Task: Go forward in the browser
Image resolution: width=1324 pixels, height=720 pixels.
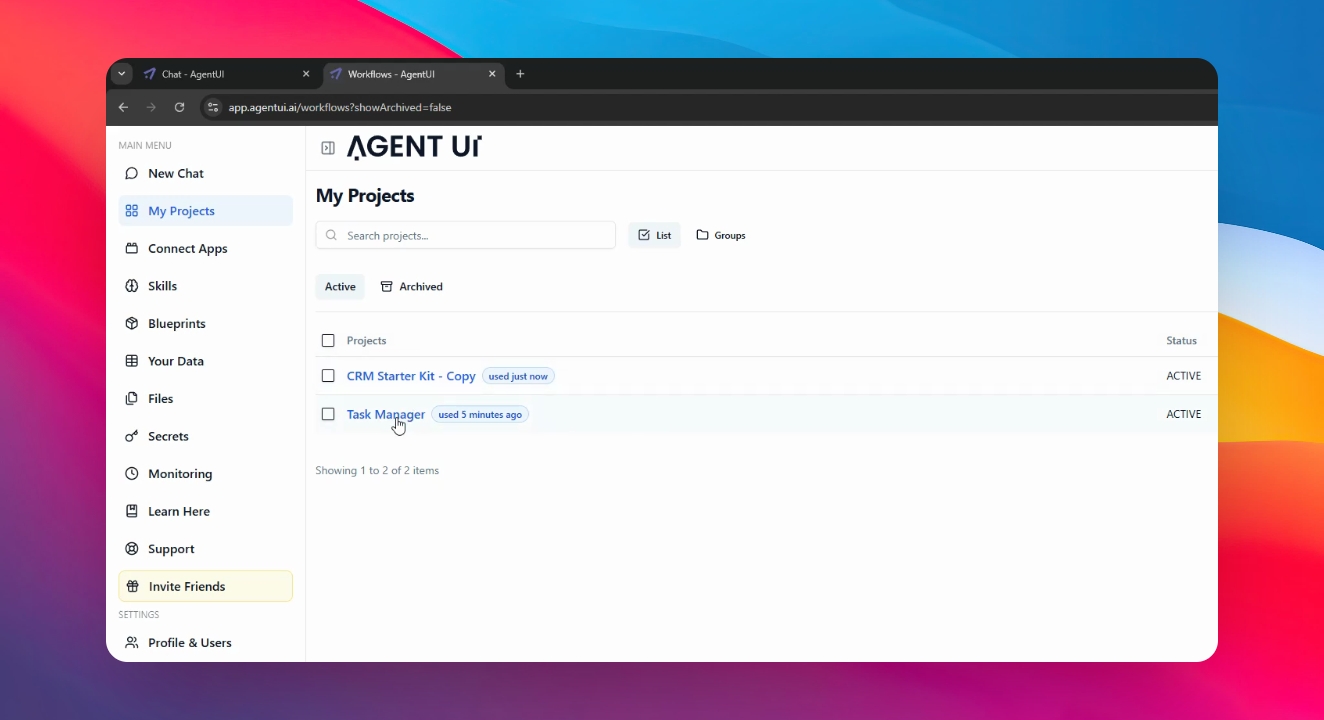Action: coord(151,107)
